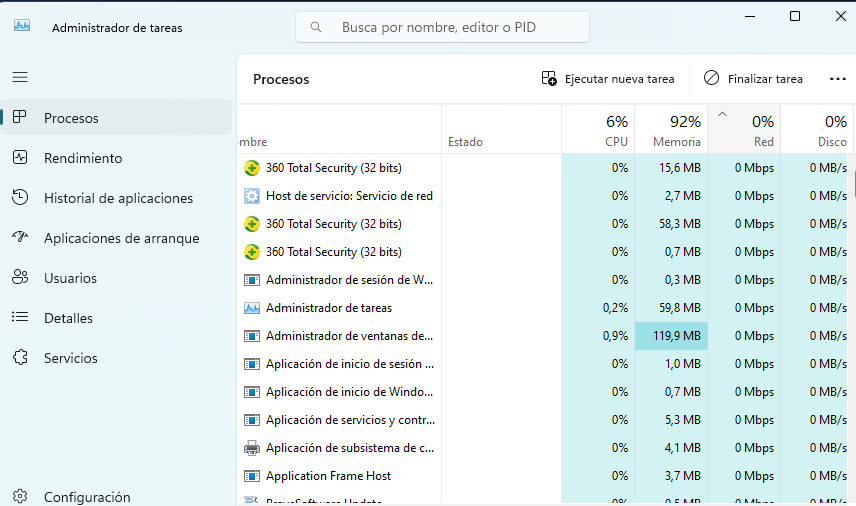This screenshot has width=856, height=506.
Task: Click the Host de servicio gear icon
Action: pyautogui.click(x=252, y=196)
